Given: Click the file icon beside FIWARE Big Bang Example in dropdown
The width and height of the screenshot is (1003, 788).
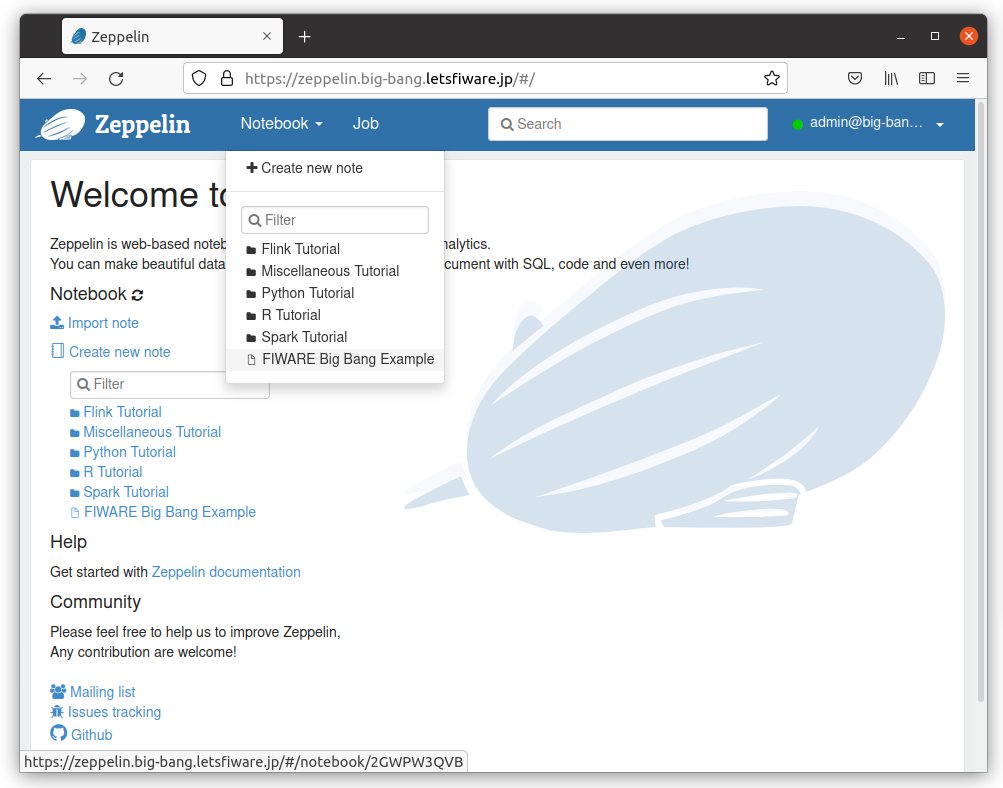Looking at the screenshot, I should (x=251, y=360).
